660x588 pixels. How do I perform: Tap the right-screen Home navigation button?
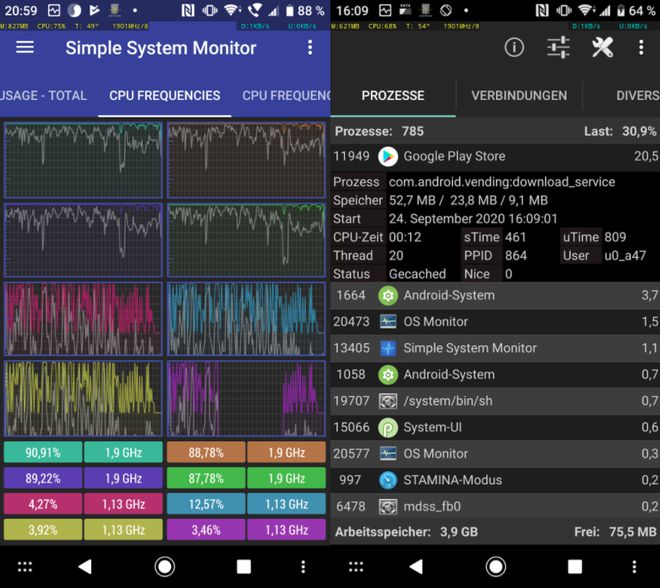496,567
